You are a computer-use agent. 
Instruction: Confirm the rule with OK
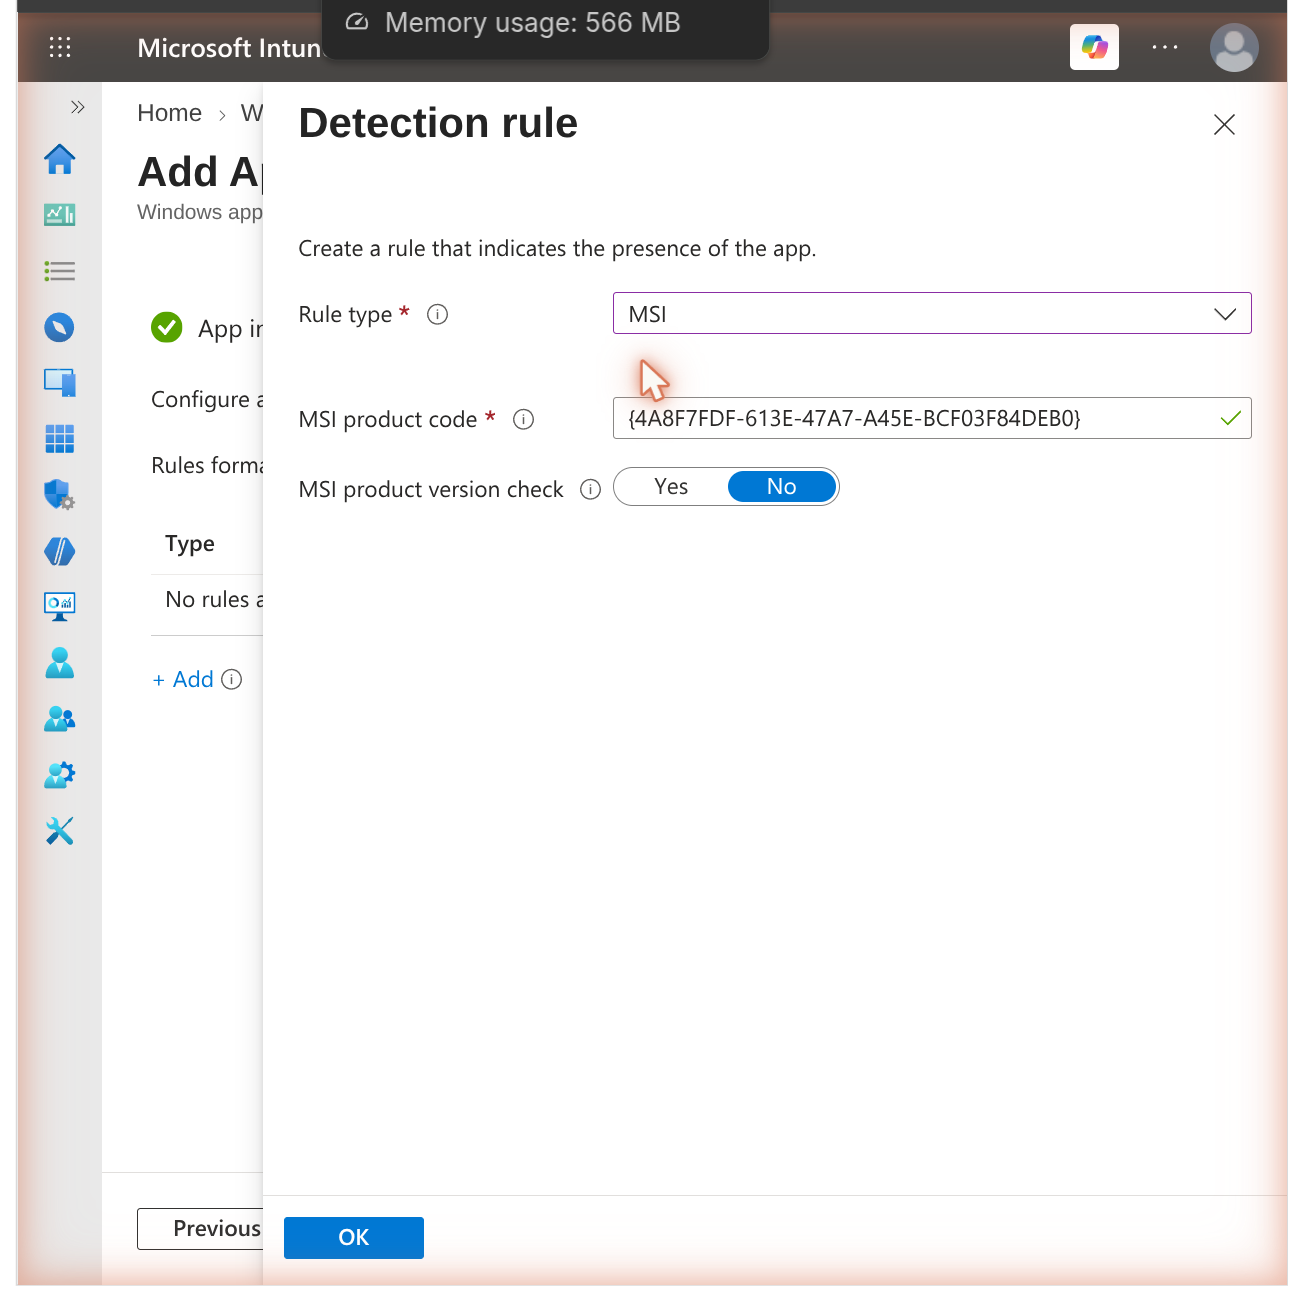354,1238
